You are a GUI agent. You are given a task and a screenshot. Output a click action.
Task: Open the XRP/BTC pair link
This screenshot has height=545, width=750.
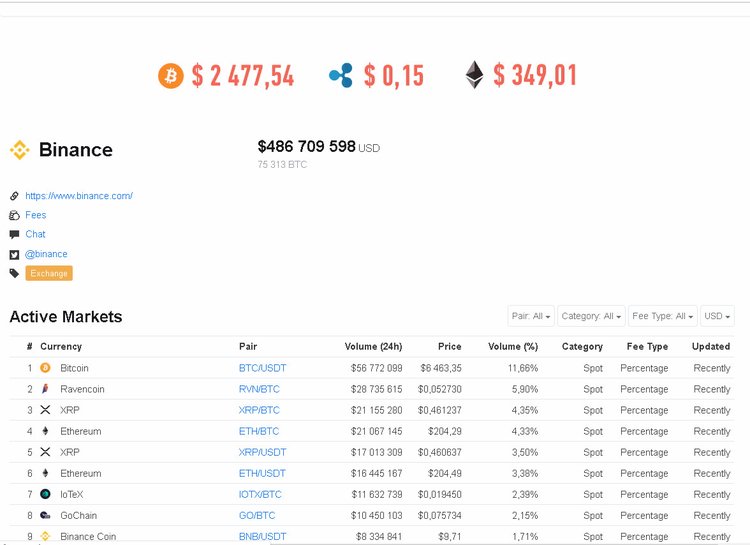click(x=259, y=410)
